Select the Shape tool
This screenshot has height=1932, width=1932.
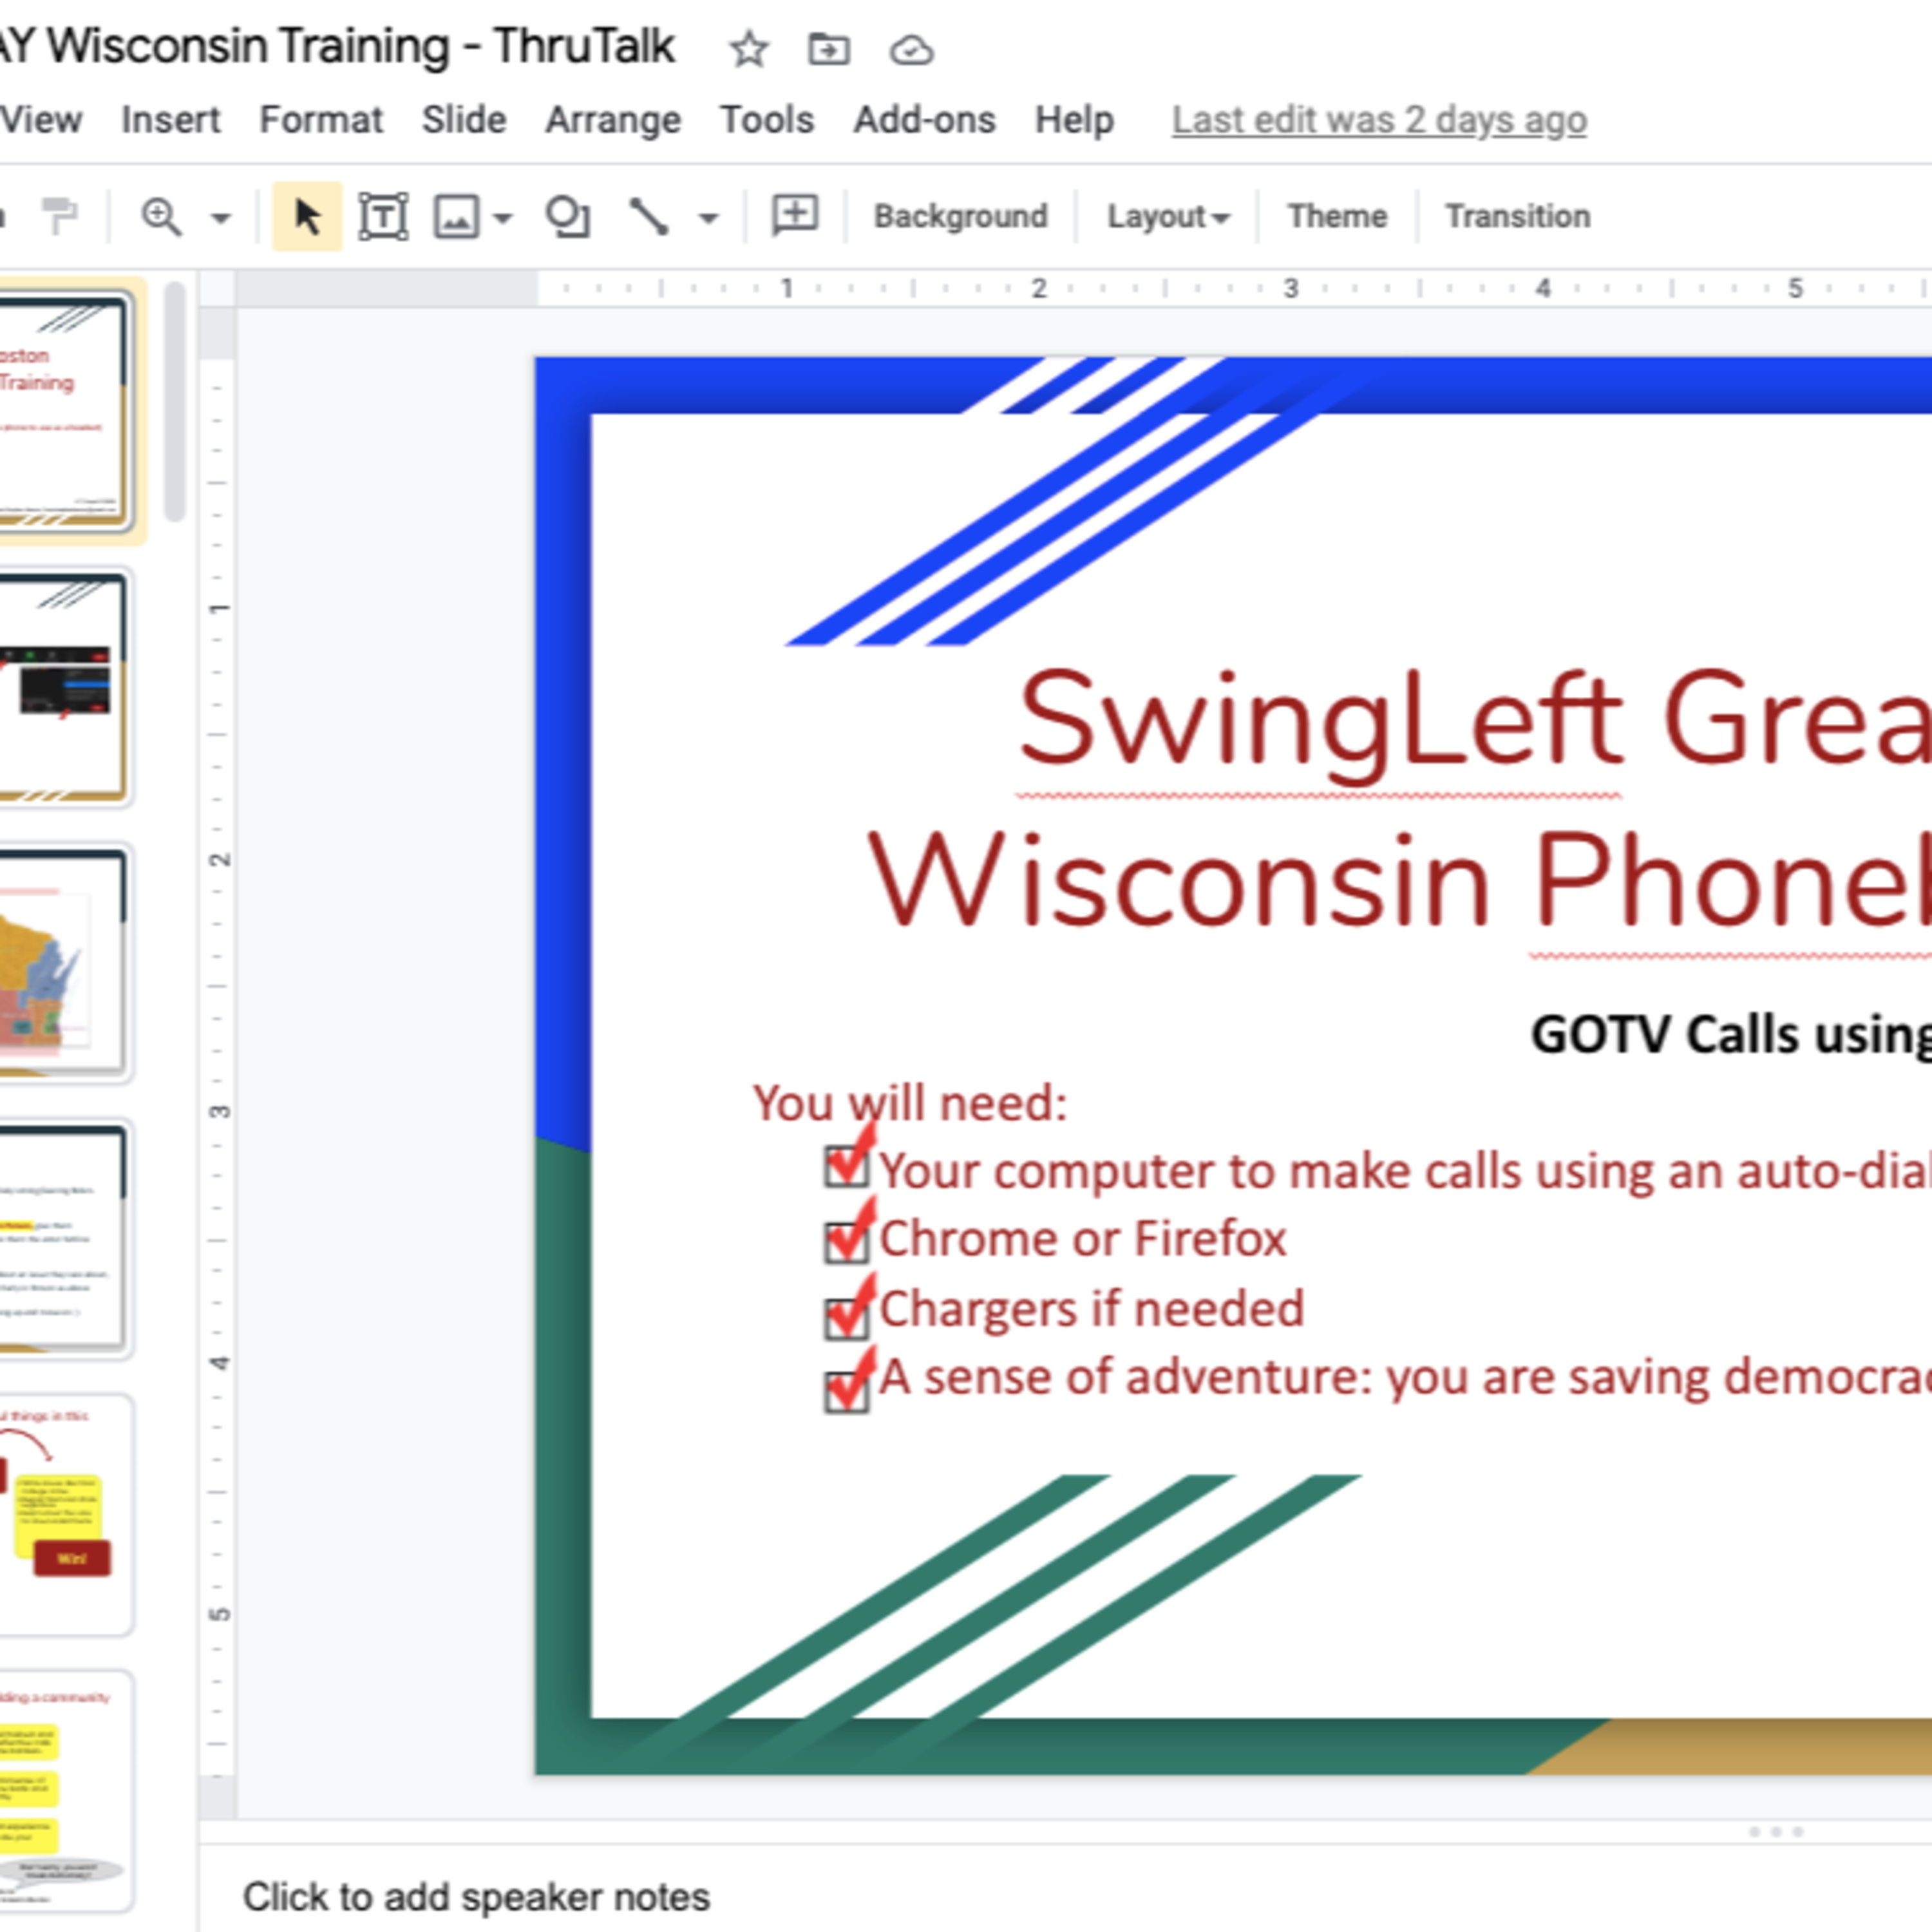(x=567, y=216)
